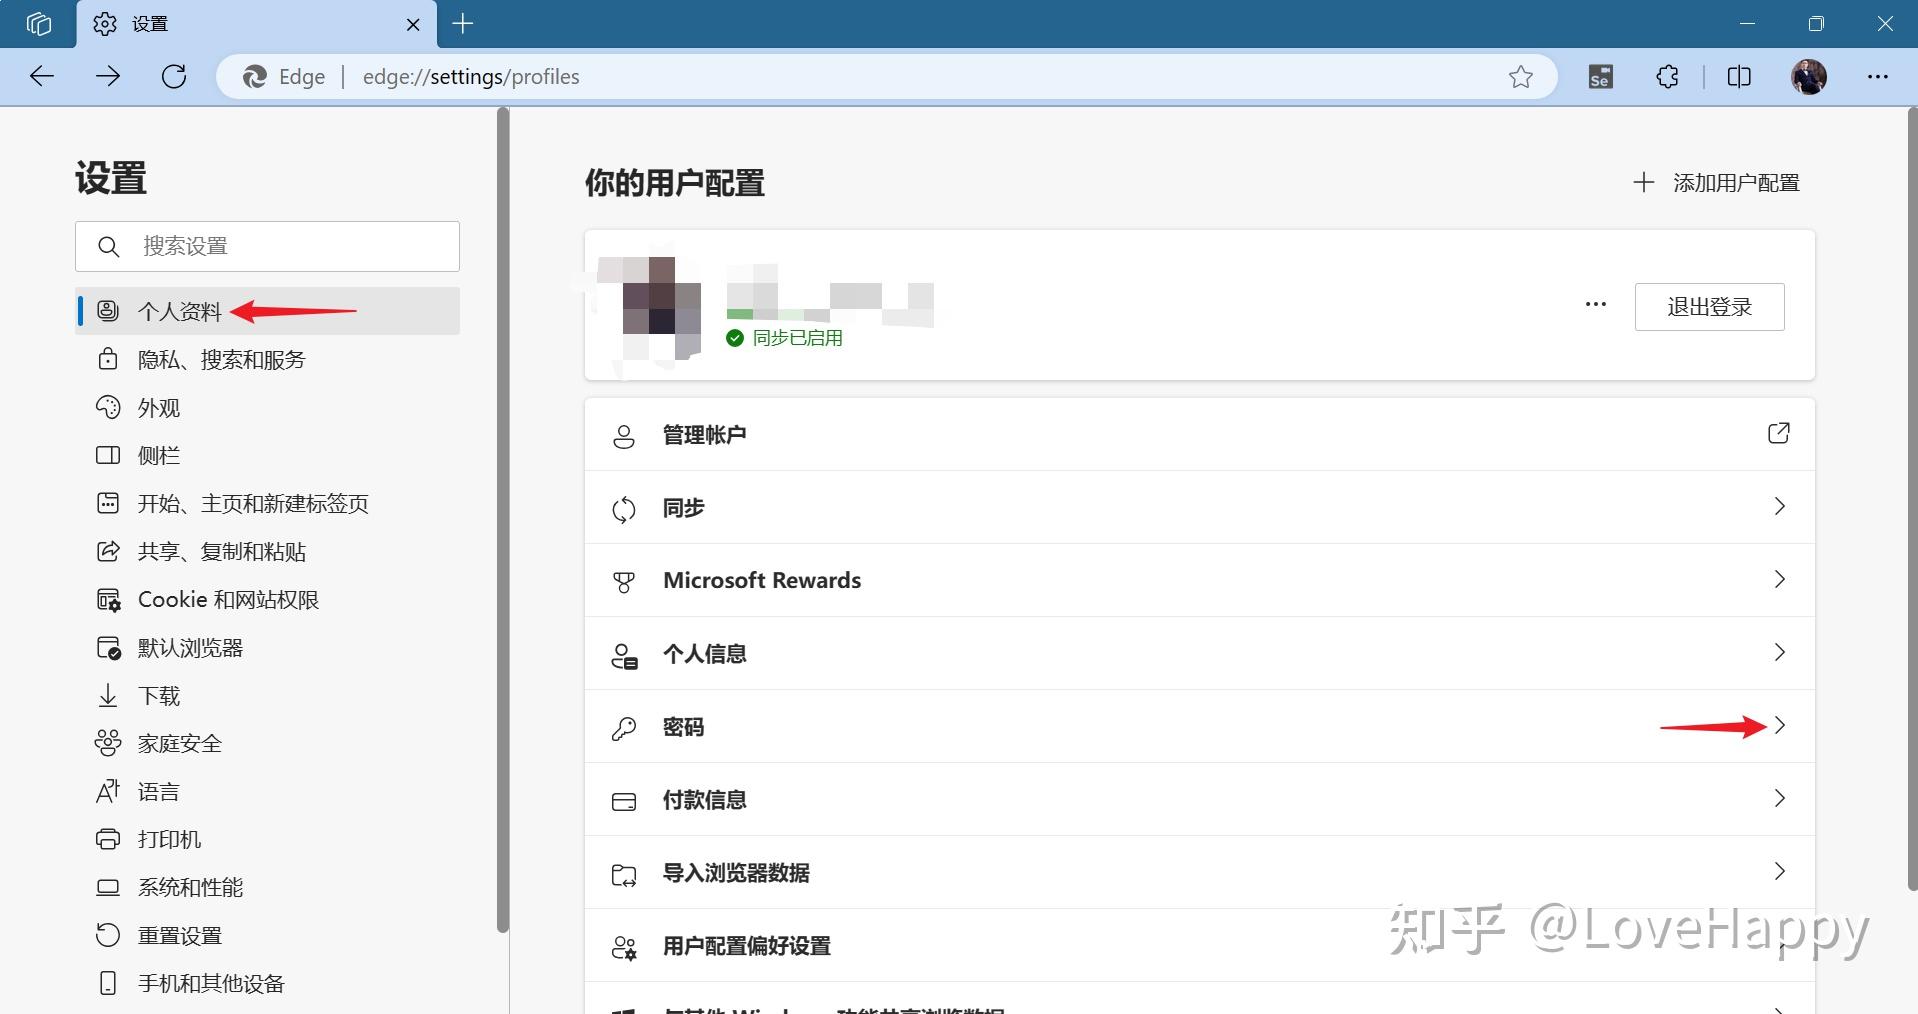Click 同步已启用 status text
1918x1014 pixels.
point(797,338)
